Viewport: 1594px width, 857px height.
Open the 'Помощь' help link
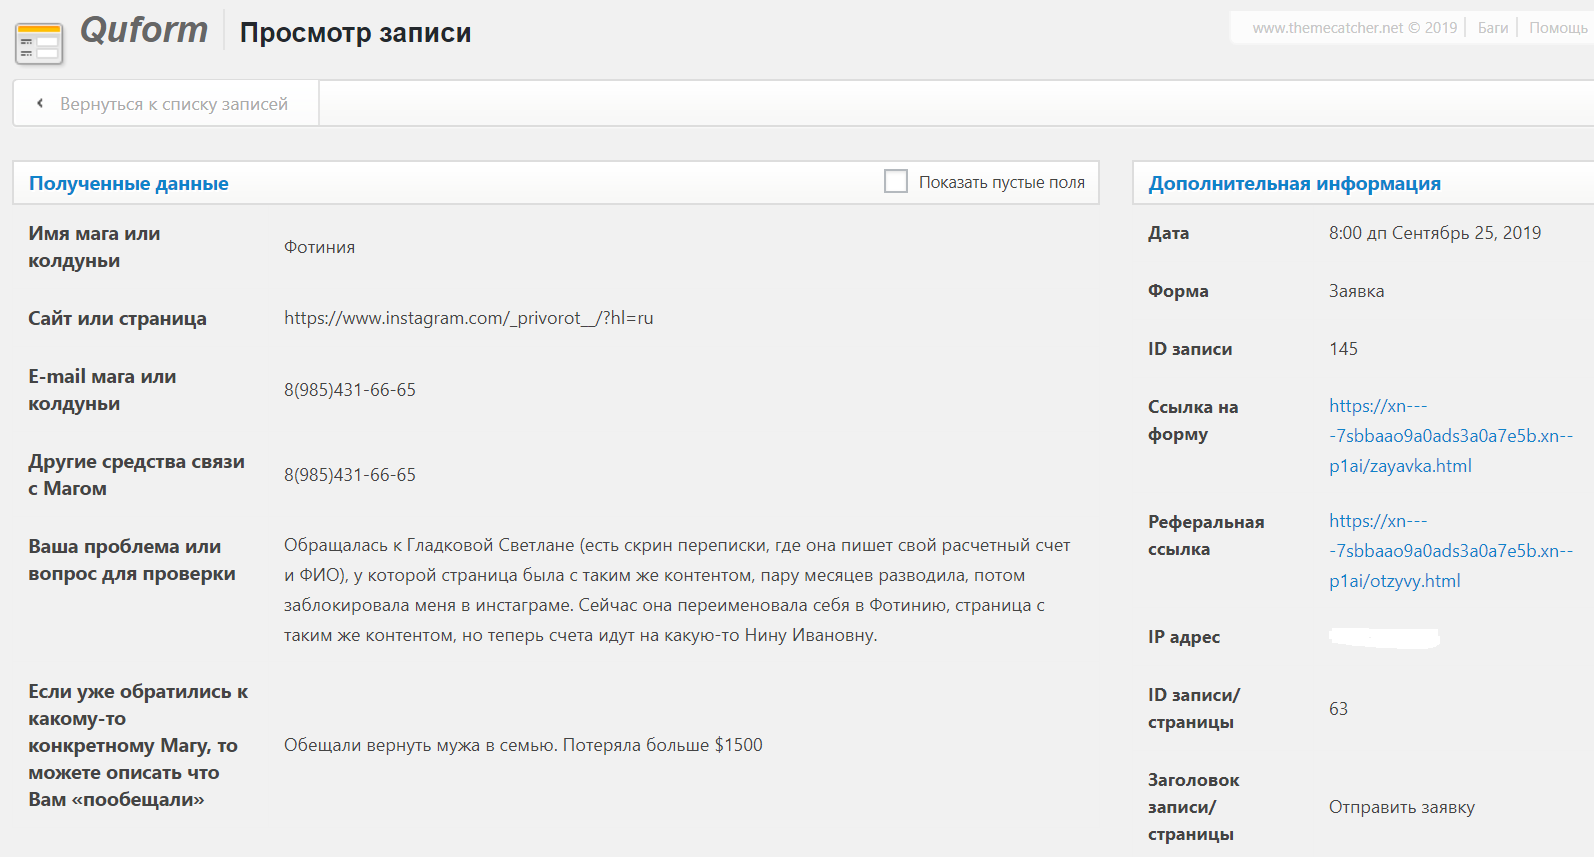click(1557, 28)
